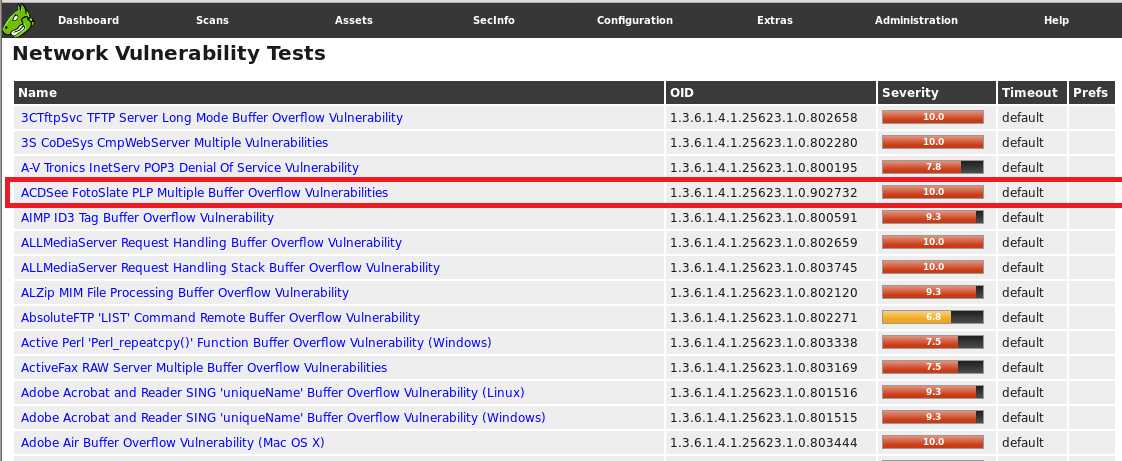Open AIMP ID3 Tag Buffer Overflow link
Image resolution: width=1122 pixels, height=461 pixels.
pos(147,218)
